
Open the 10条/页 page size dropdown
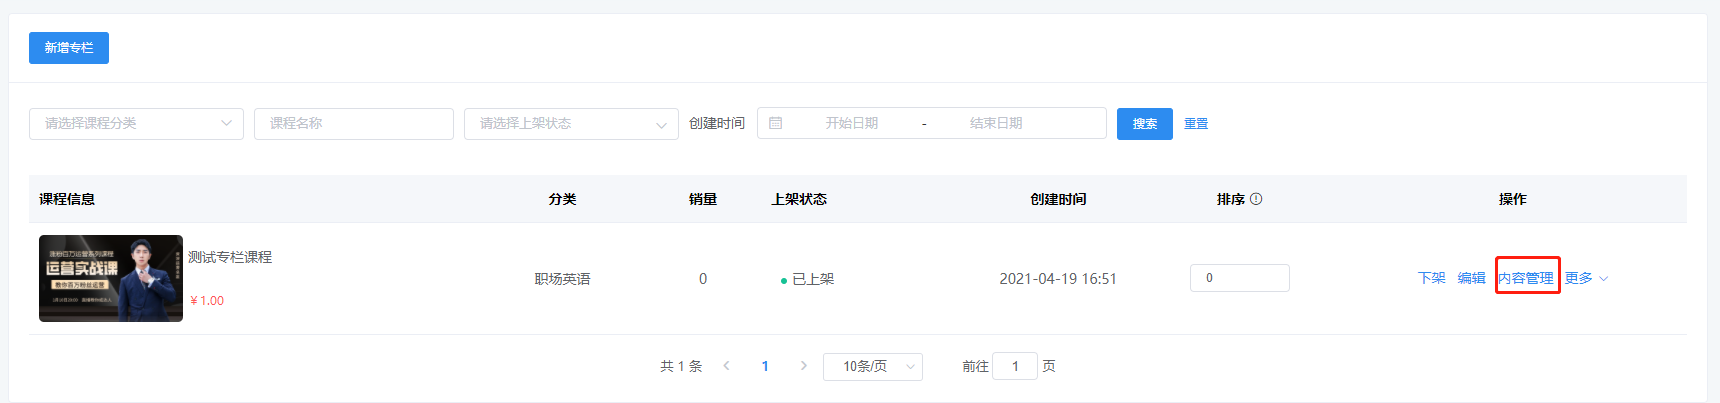coord(873,367)
